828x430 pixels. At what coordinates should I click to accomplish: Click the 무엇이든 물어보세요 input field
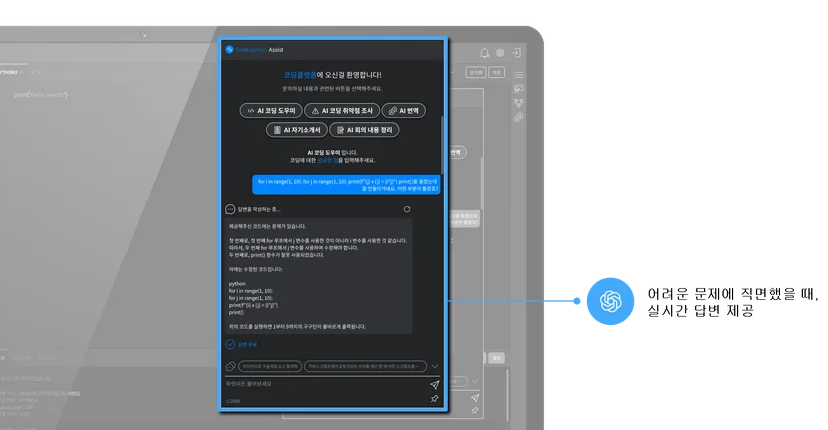(325, 384)
